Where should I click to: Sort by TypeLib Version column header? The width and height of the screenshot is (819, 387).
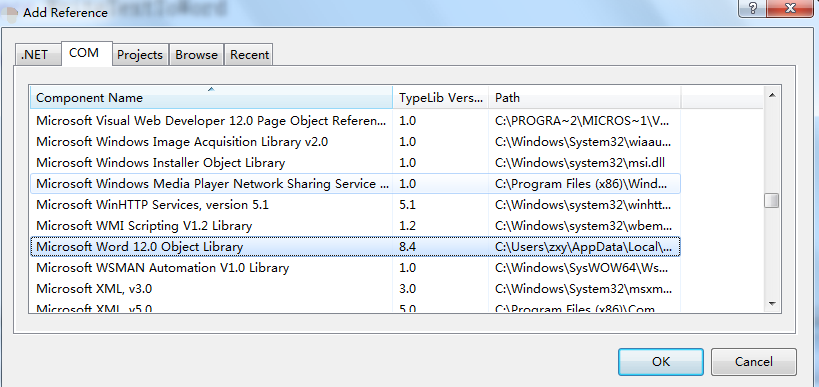click(x=440, y=98)
